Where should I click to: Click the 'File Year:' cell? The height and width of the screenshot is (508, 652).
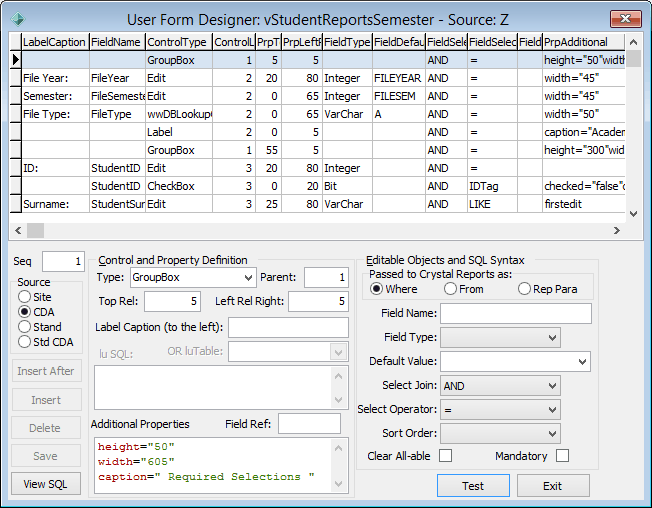click(55, 78)
